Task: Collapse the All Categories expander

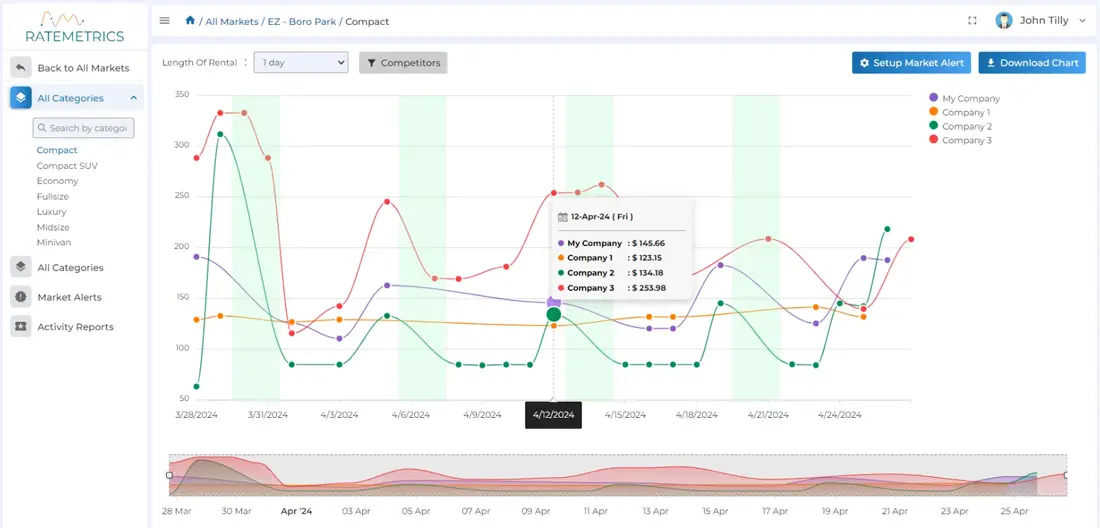Action: (133, 98)
